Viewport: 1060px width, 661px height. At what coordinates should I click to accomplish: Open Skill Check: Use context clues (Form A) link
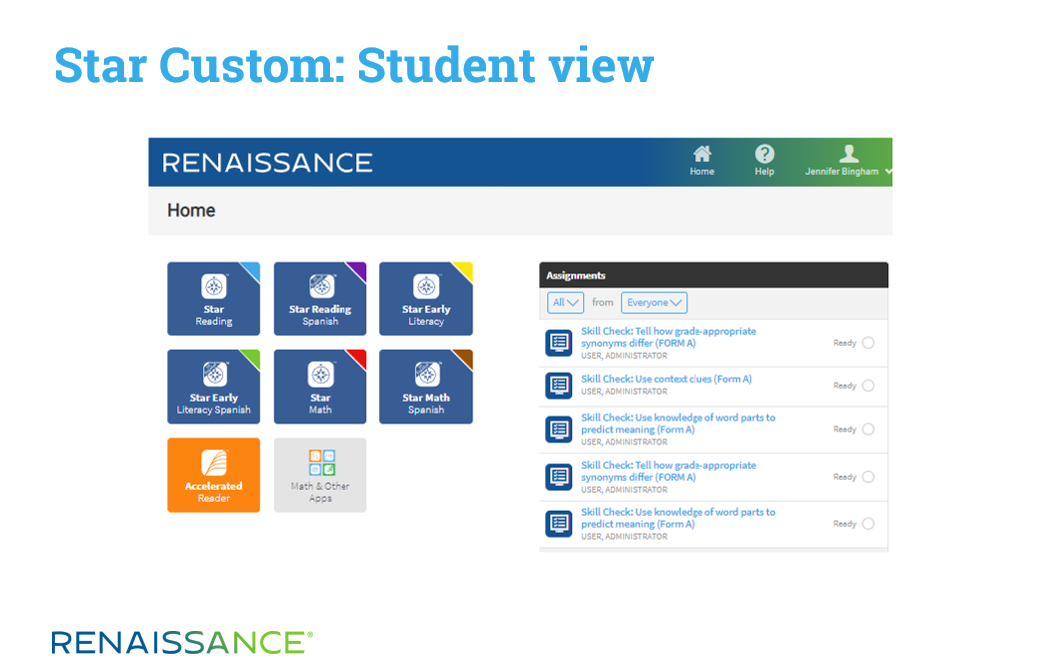pos(666,379)
